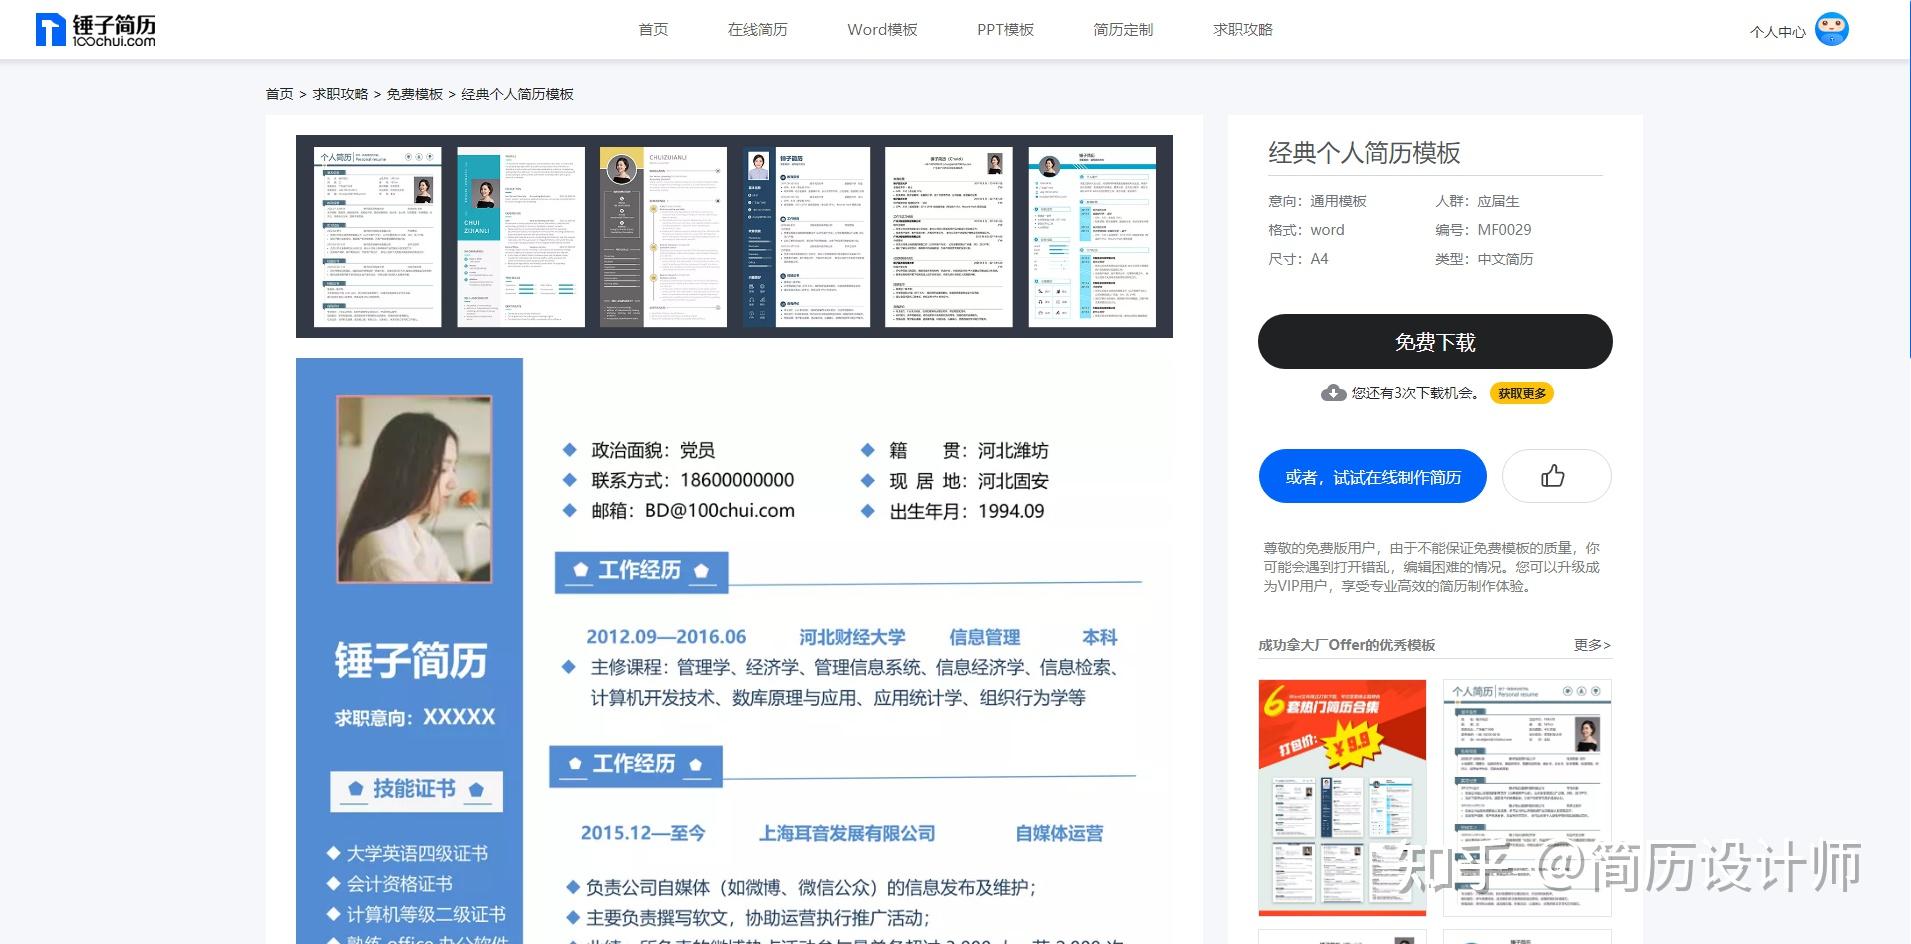
Task: Click the 锤子简历 site logo
Action: coord(96,30)
